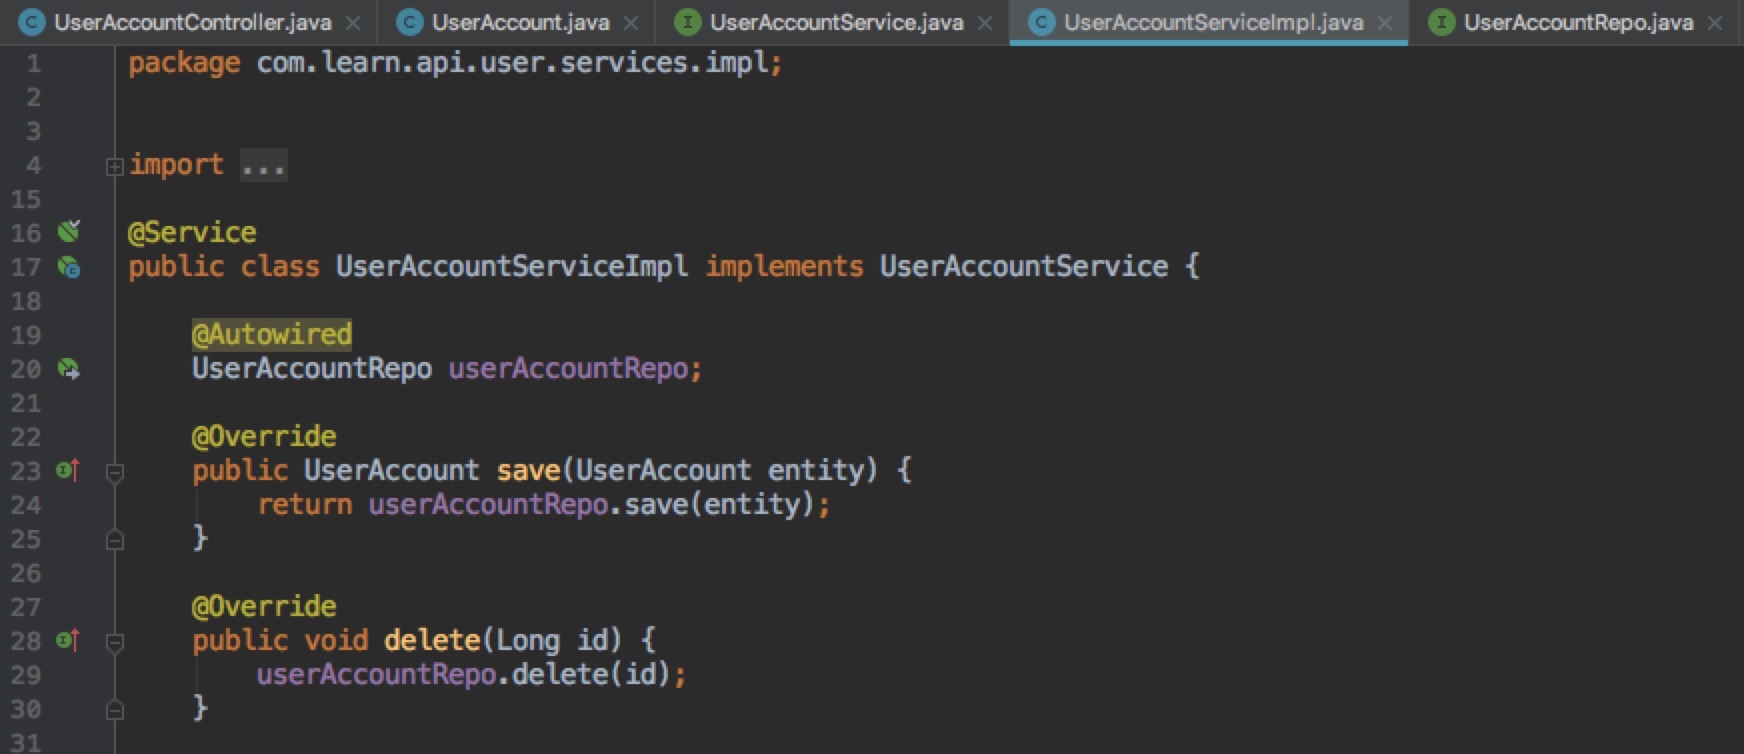The height and width of the screenshot is (754, 1744).
Task: Click the interface icon on UserAccountRepo.java tab
Action: coord(1441,22)
